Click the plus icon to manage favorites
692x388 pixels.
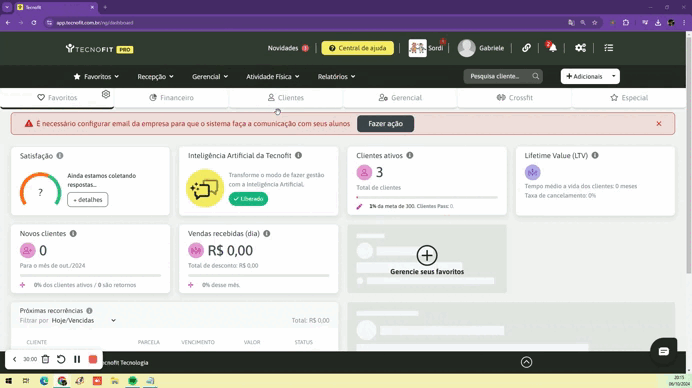pyautogui.click(x=427, y=255)
